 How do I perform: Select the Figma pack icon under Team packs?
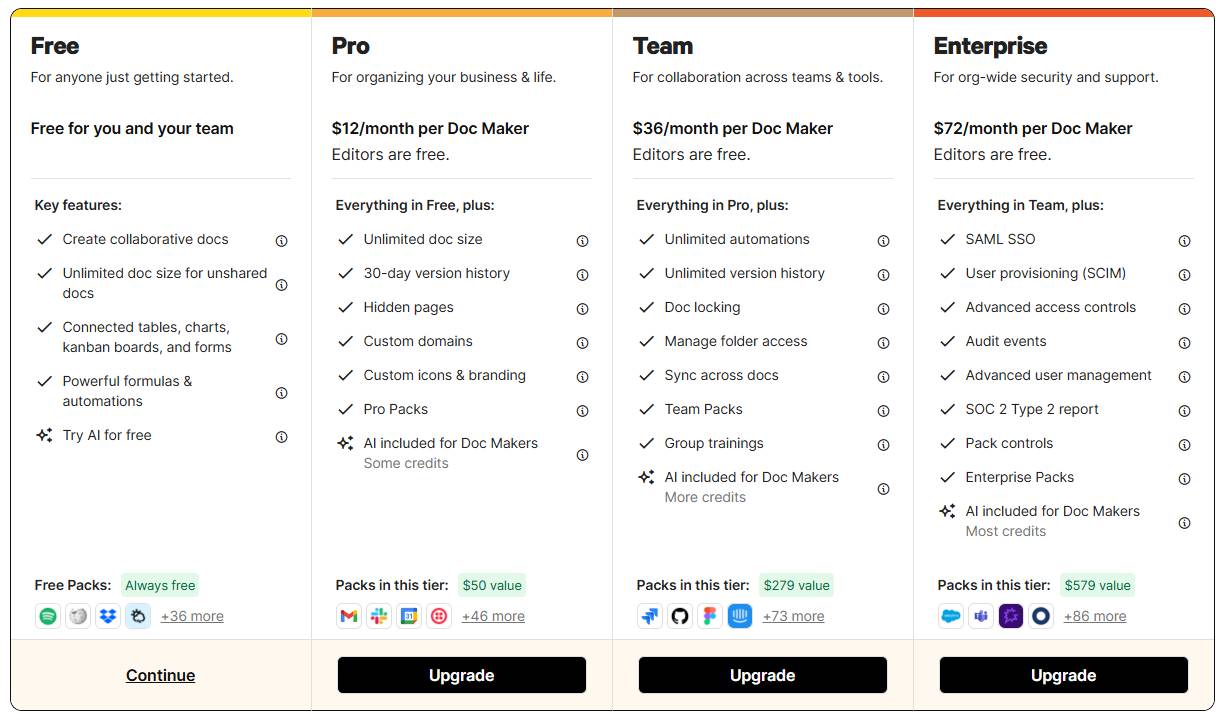click(x=709, y=616)
